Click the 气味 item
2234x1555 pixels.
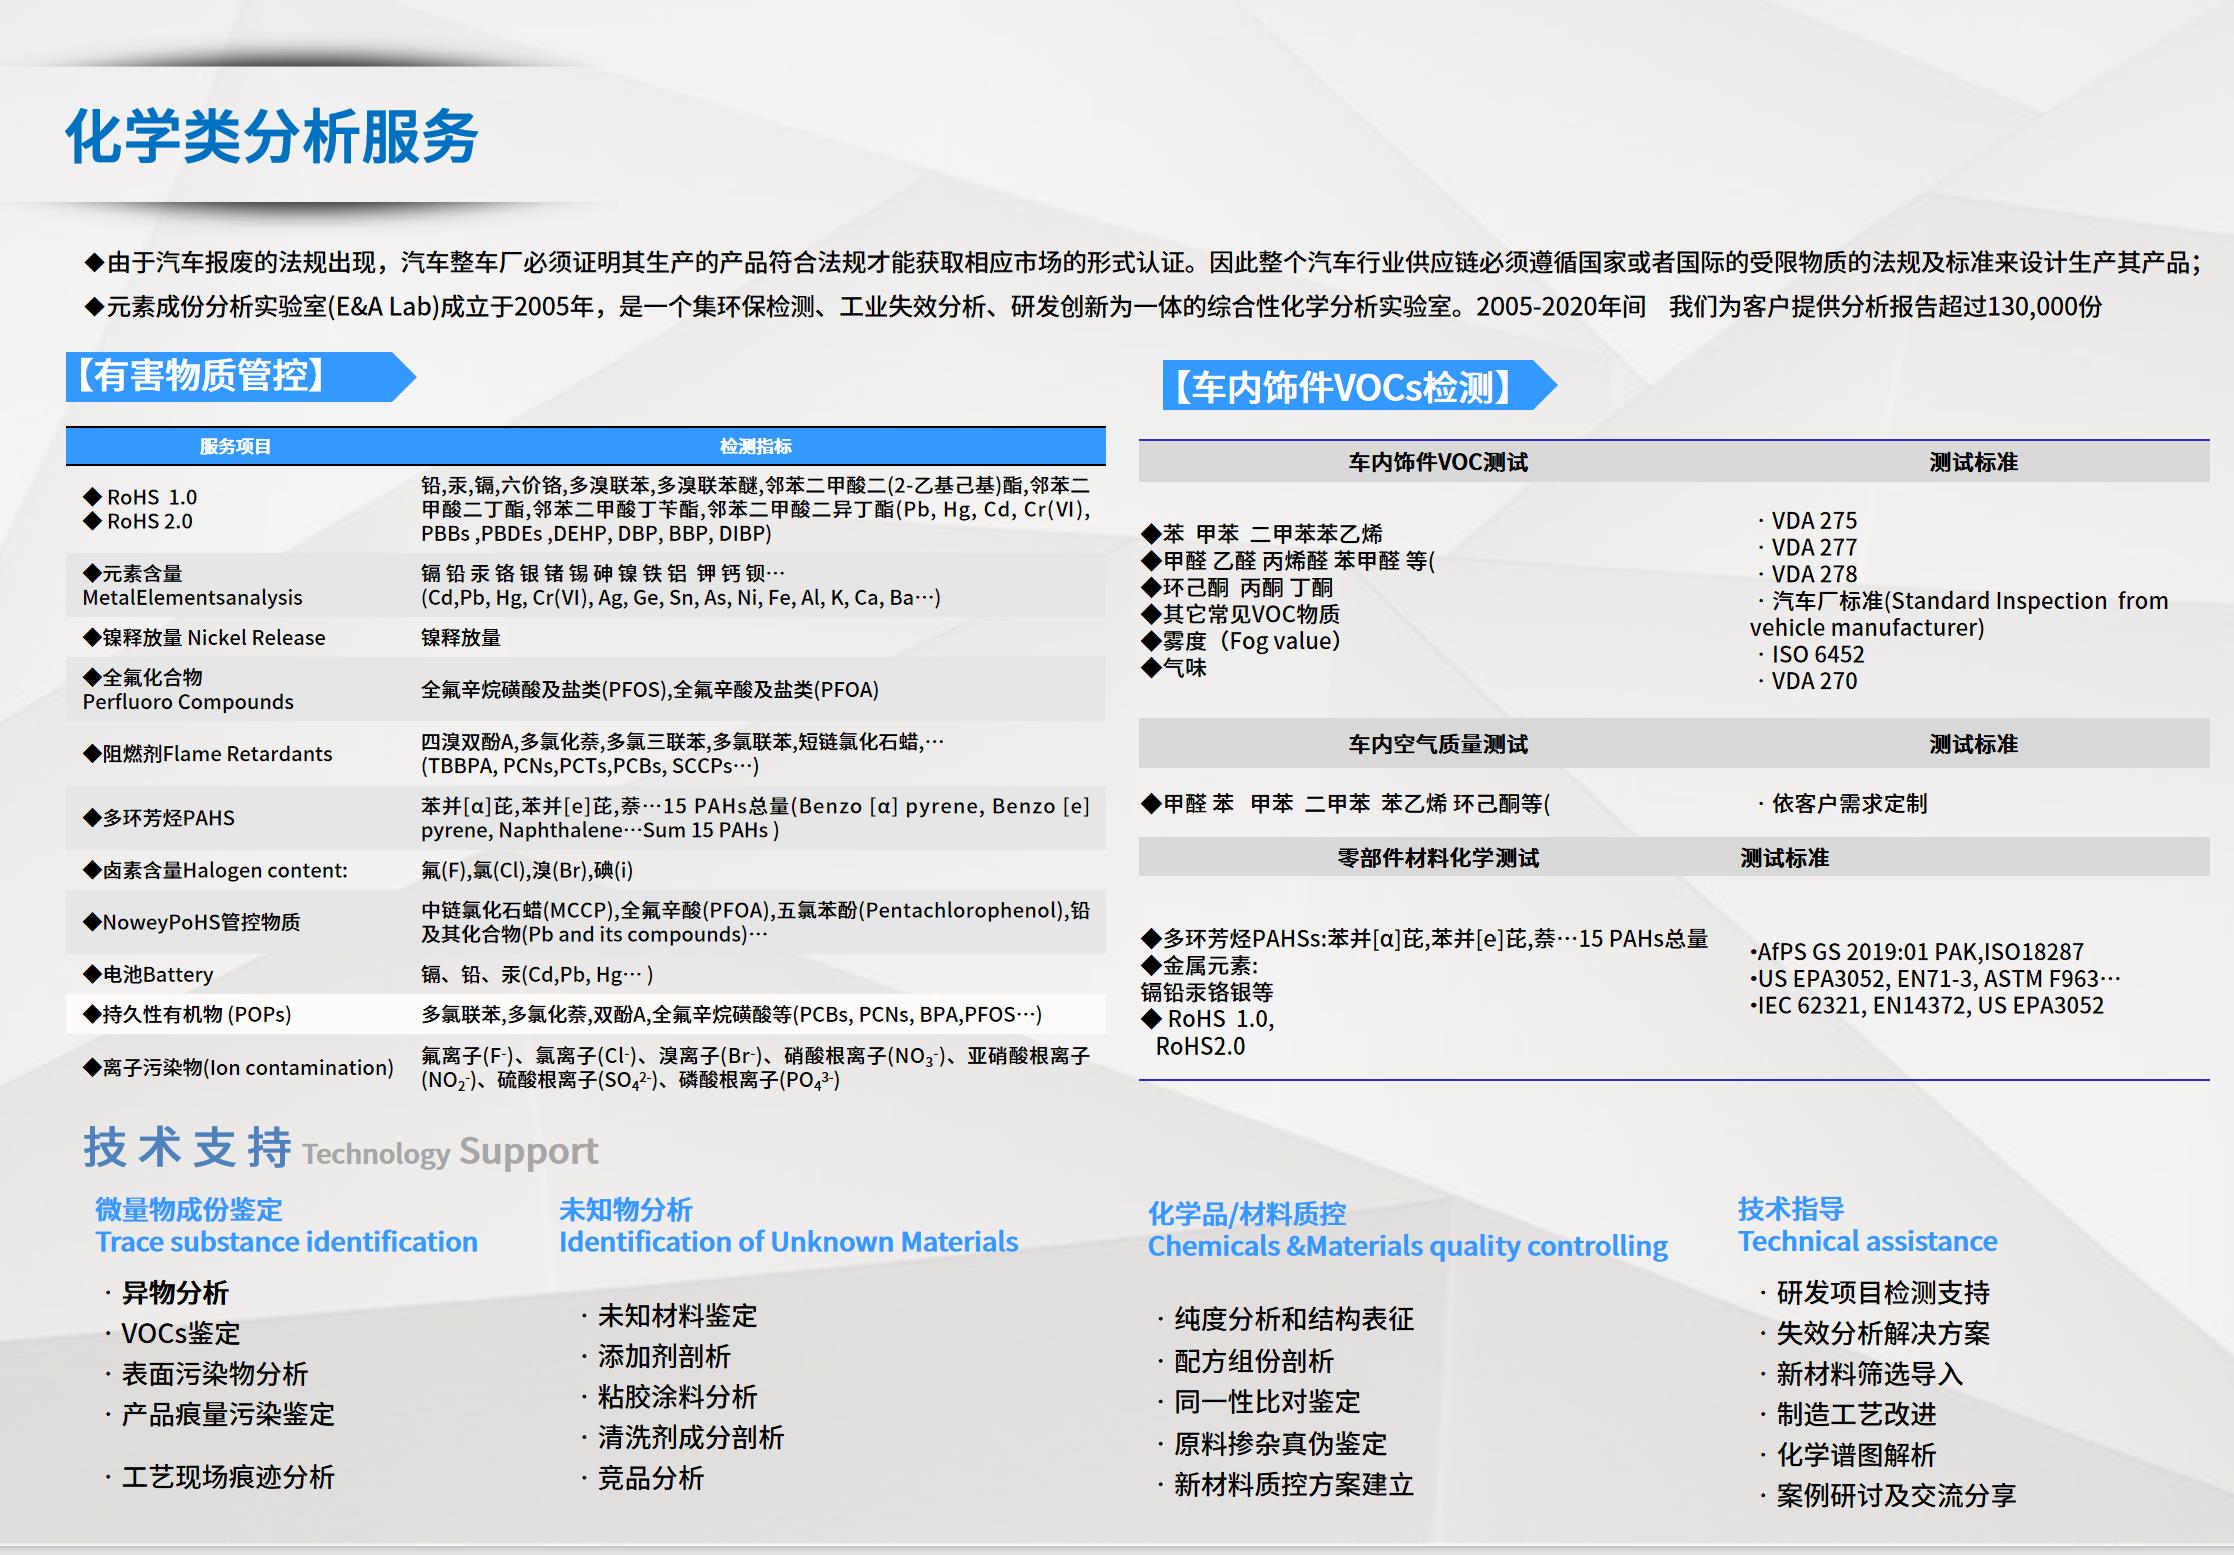click(1174, 668)
